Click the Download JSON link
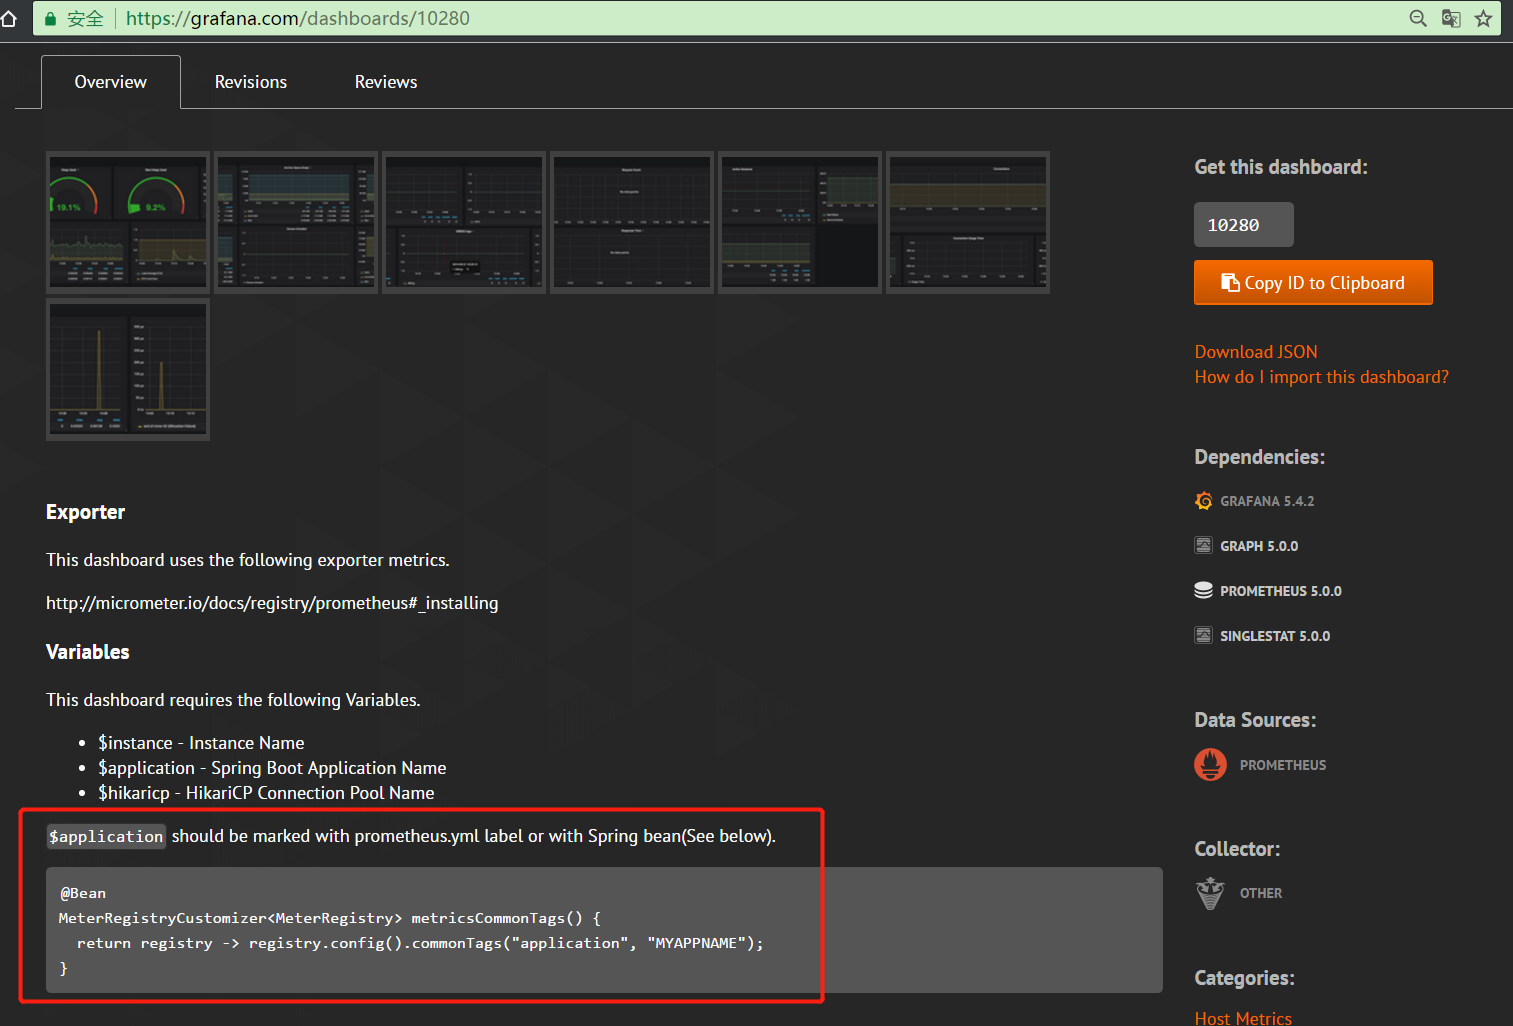The height and width of the screenshot is (1026, 1513). [1256, 352]
